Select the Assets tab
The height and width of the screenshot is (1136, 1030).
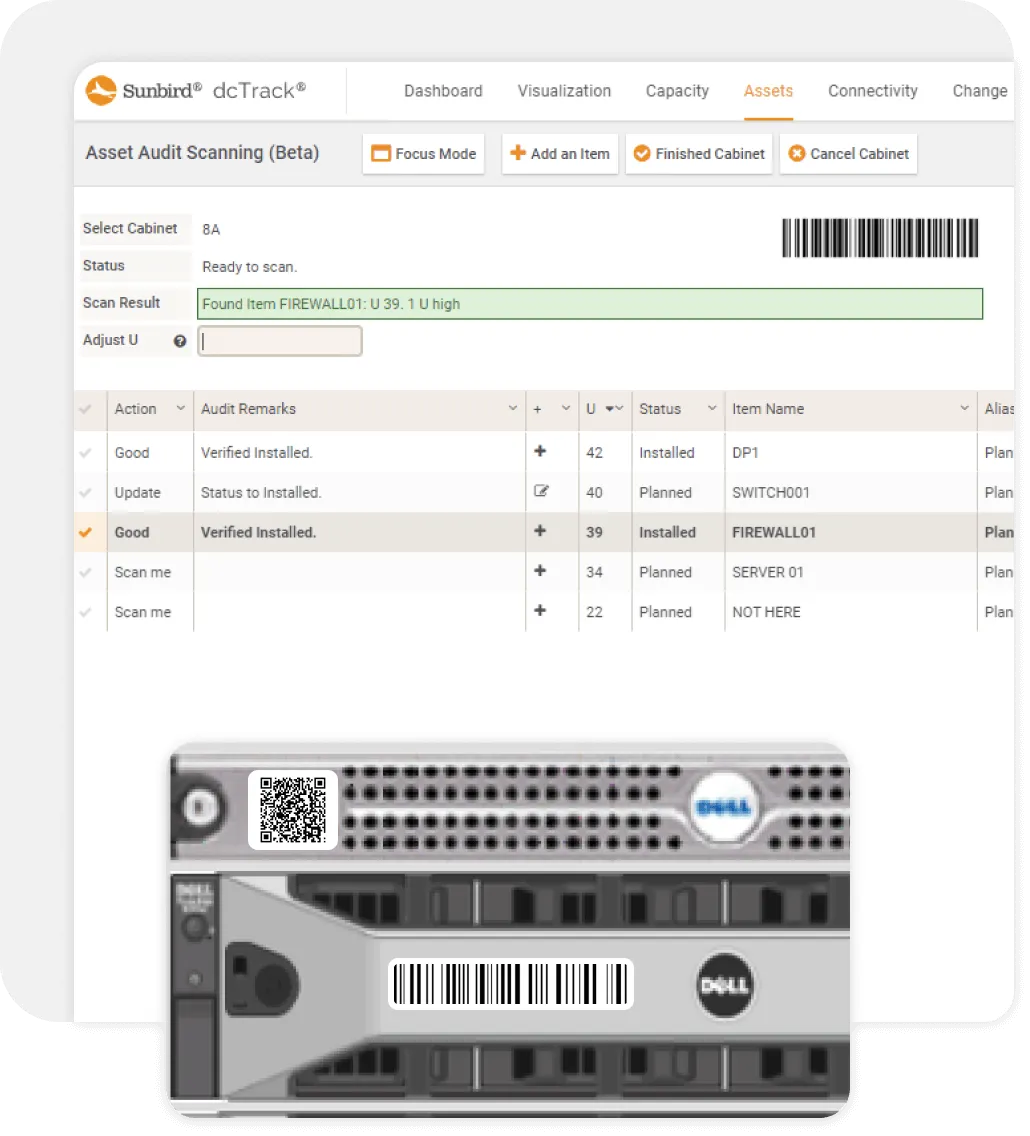tap(769, 91)
